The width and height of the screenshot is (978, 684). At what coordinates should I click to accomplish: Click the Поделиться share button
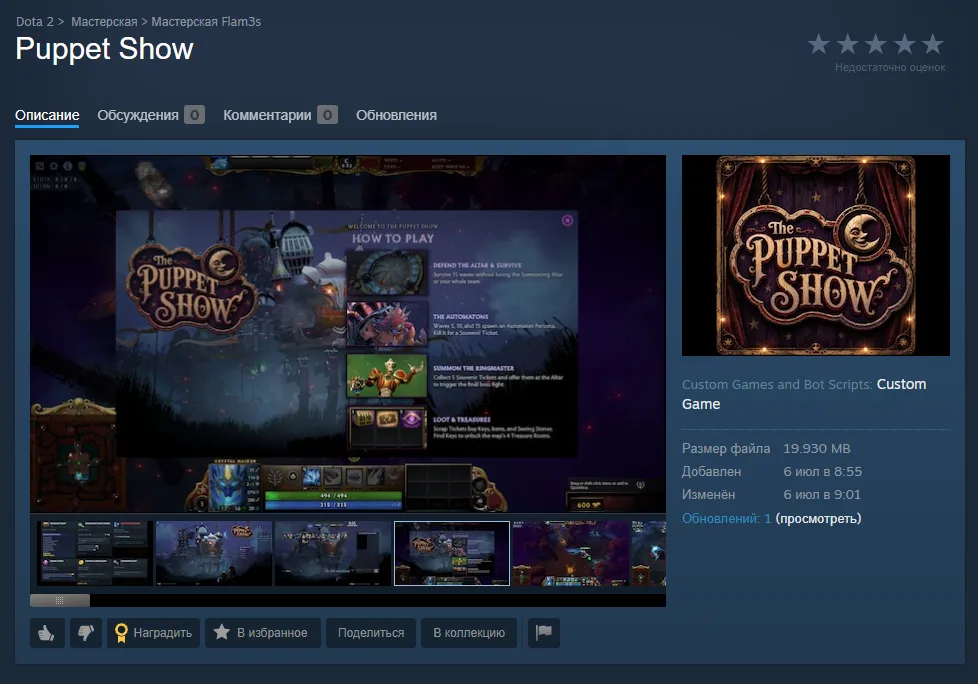click(370, 633)
